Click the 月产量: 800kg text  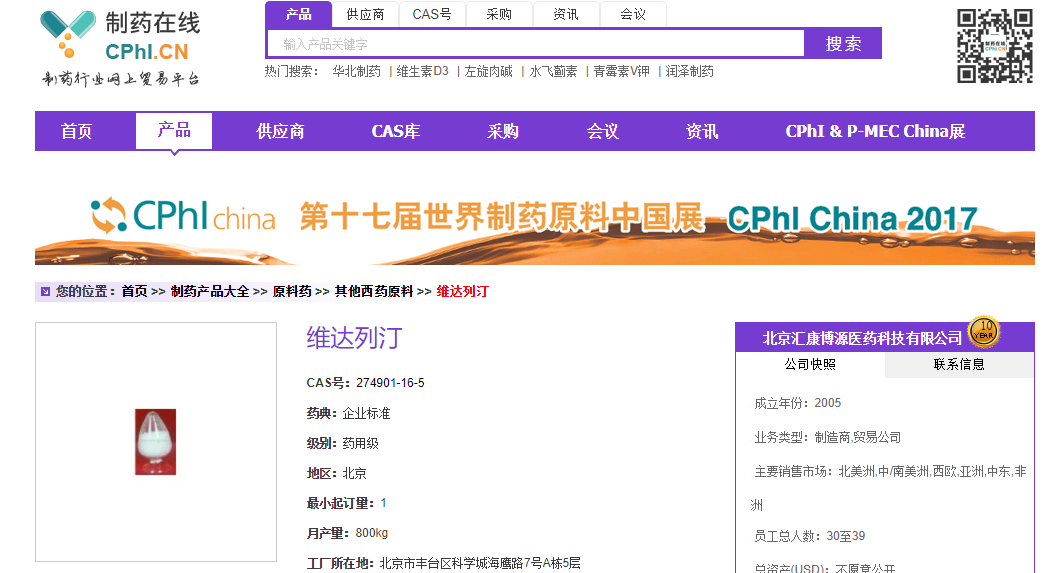[347, 533]
